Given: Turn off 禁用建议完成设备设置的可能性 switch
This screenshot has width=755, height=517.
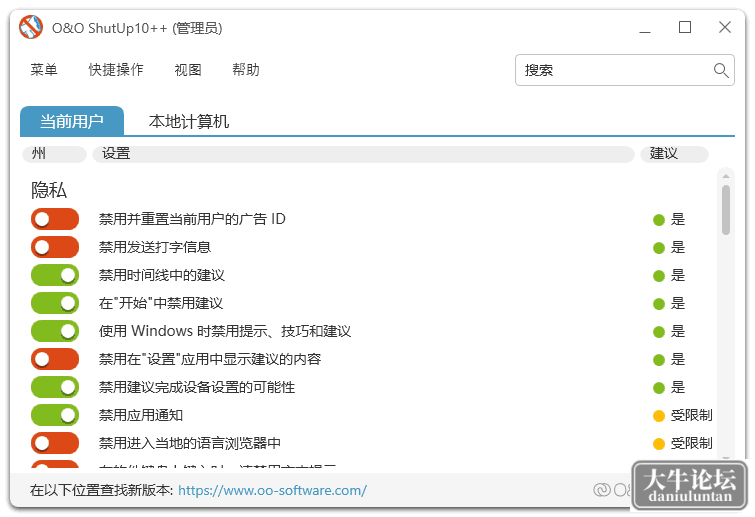Looking at the screenshot, I should pos(55,387).
